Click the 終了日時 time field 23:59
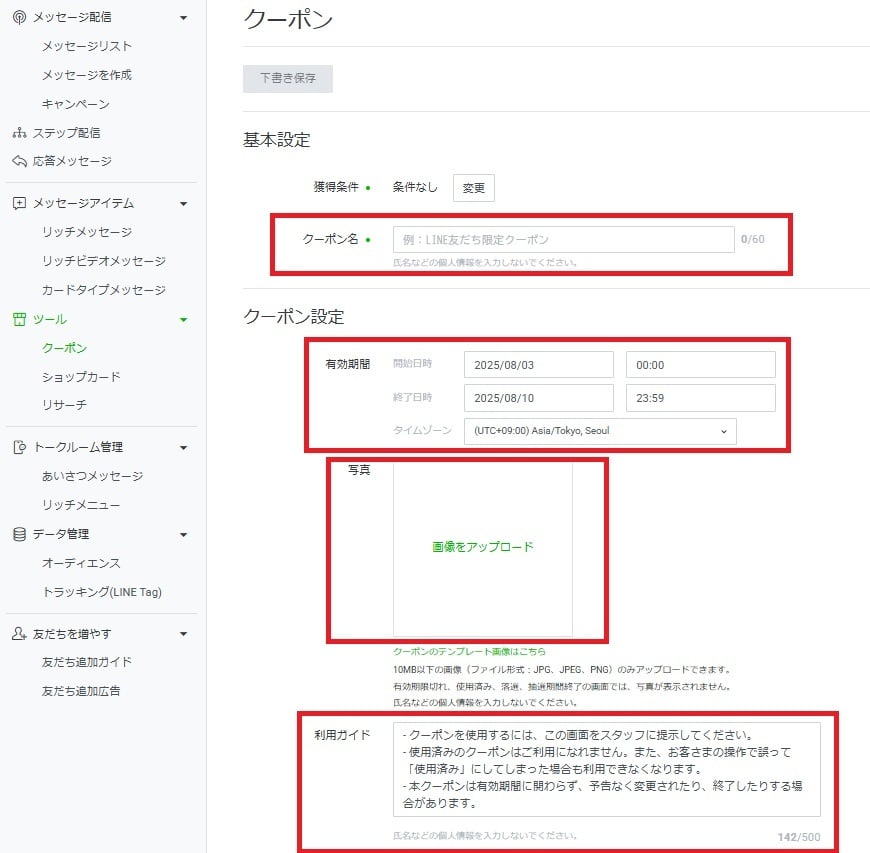870x853 pixels. [x=701, y=398]
